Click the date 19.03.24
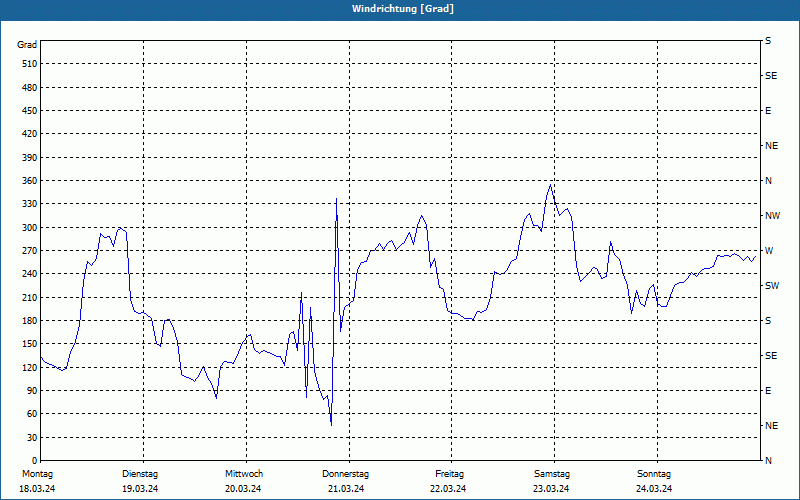This screenshot has height=500, width=800. click(140, 489)
